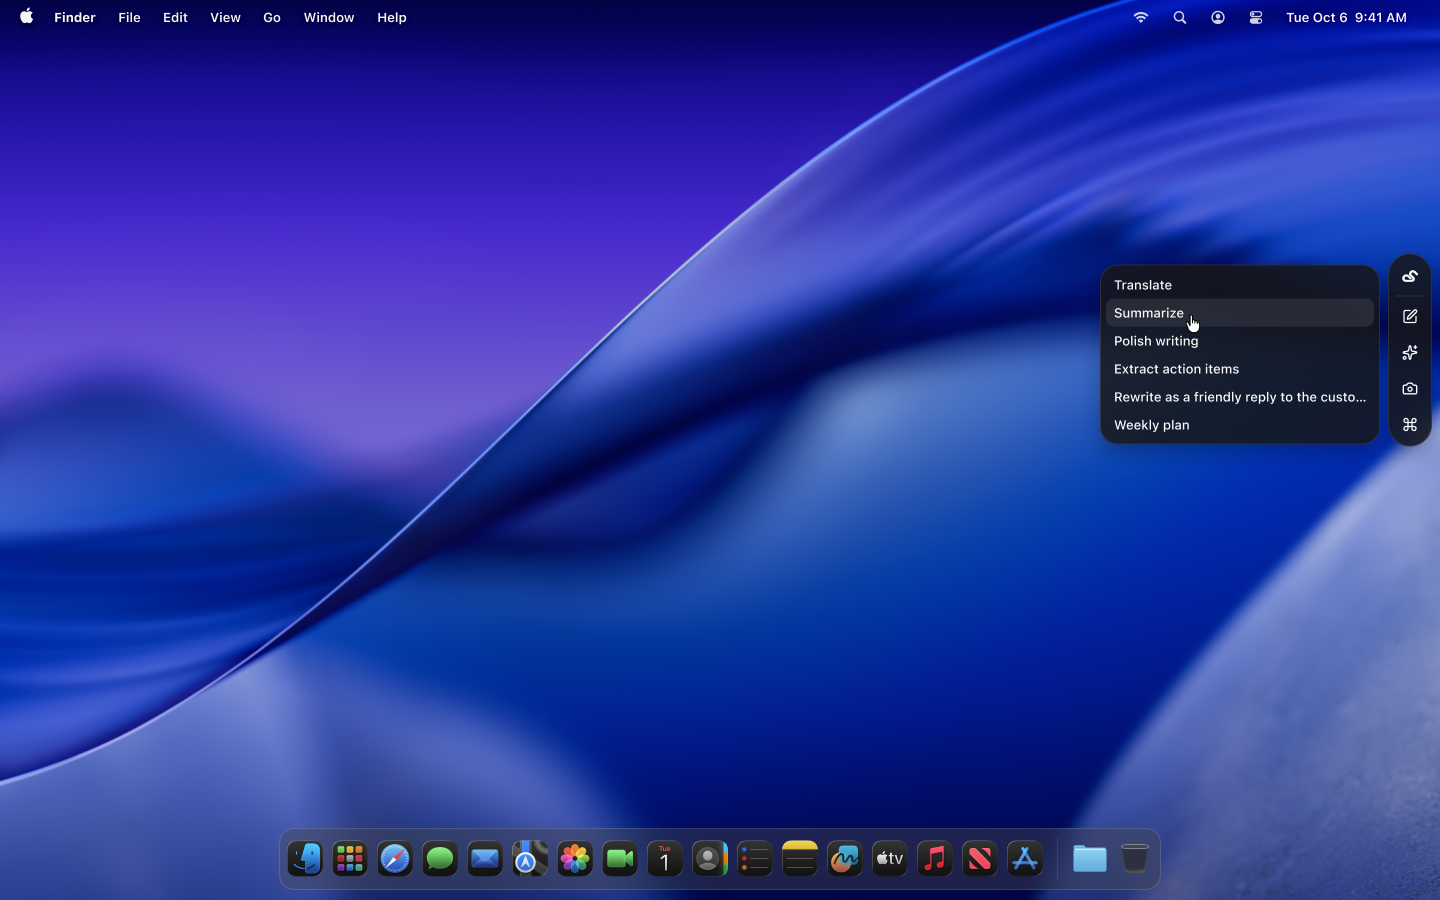
Task: Open the Window menu
Action: click(x=329, y=17)
